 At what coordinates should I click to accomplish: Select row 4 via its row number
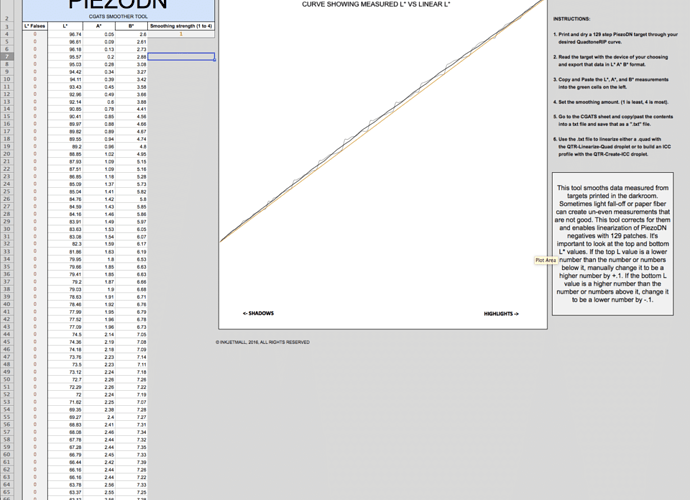pos(7,34)
